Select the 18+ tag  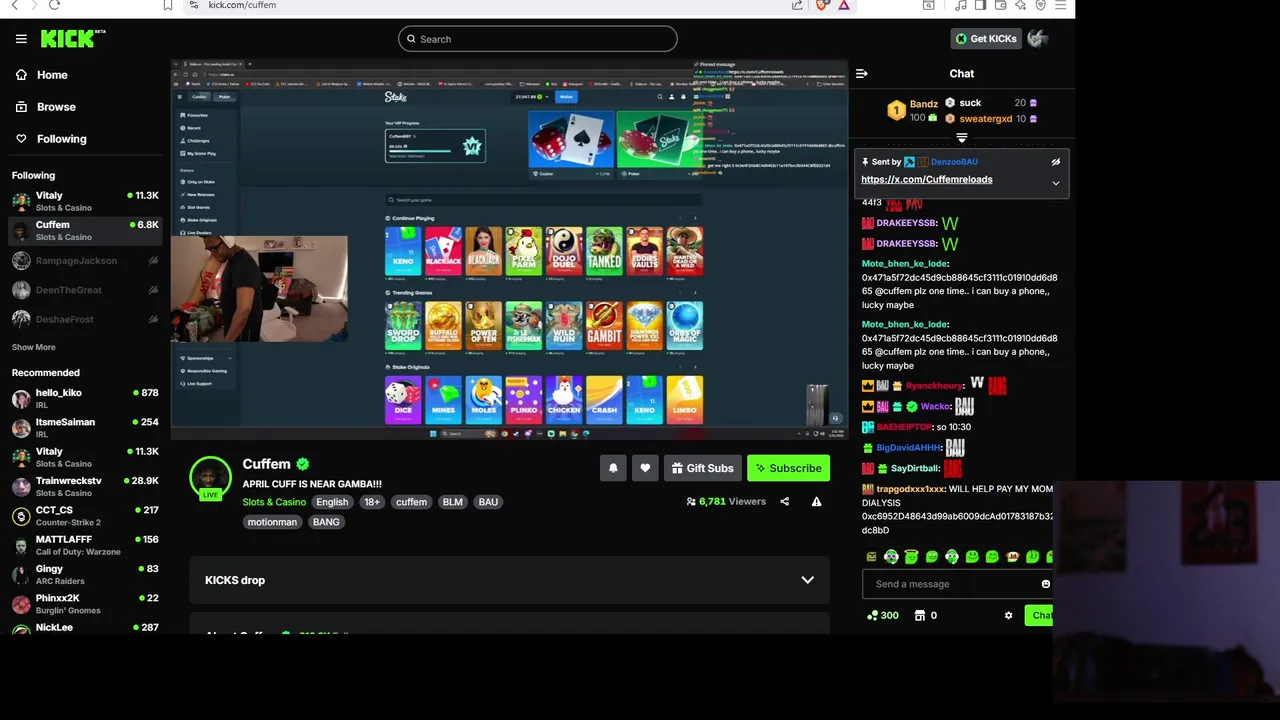click(372, 502)
